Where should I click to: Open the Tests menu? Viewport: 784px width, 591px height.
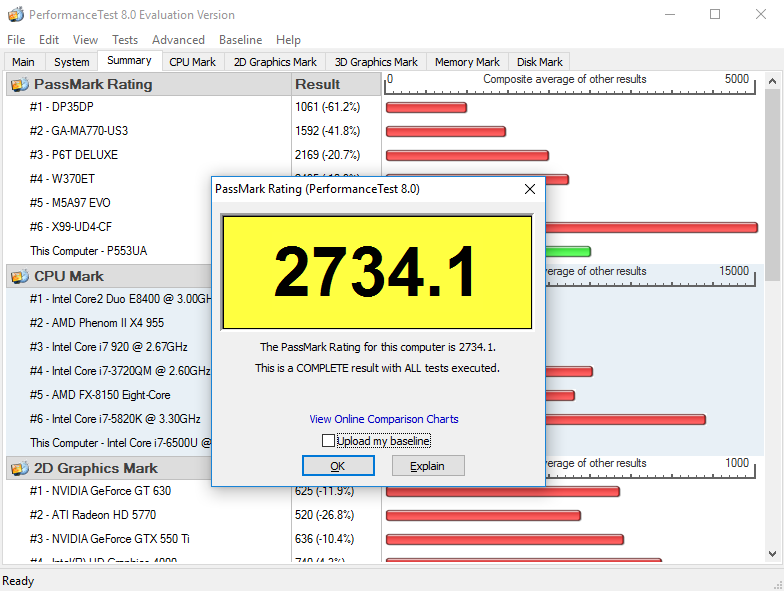click(124, 40)
